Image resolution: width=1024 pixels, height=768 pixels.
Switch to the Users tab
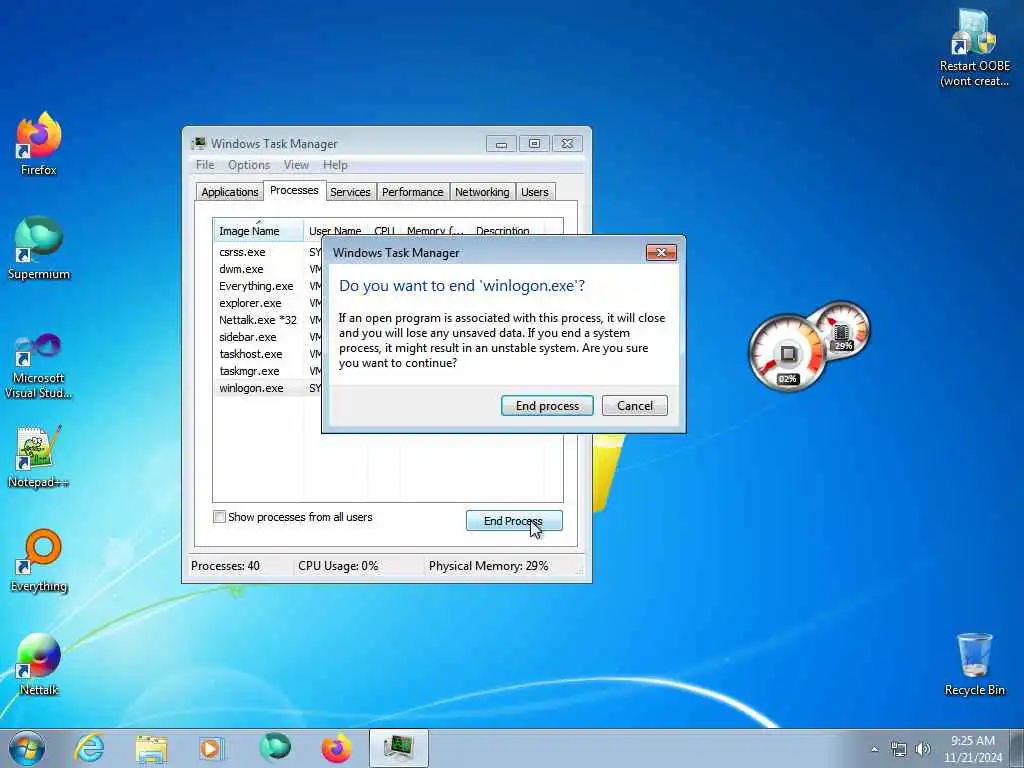tap(535, 192)
